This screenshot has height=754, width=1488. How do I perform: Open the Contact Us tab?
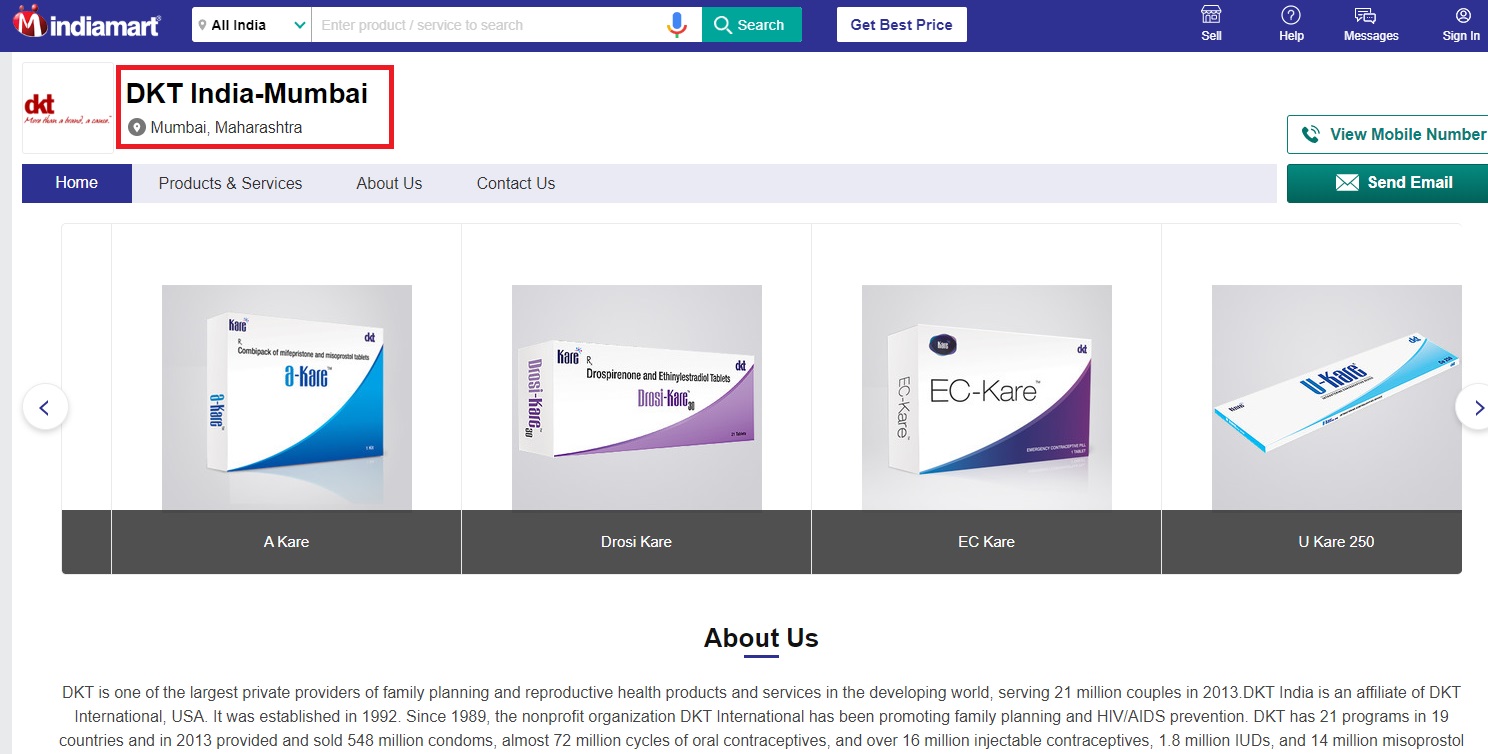516,183
